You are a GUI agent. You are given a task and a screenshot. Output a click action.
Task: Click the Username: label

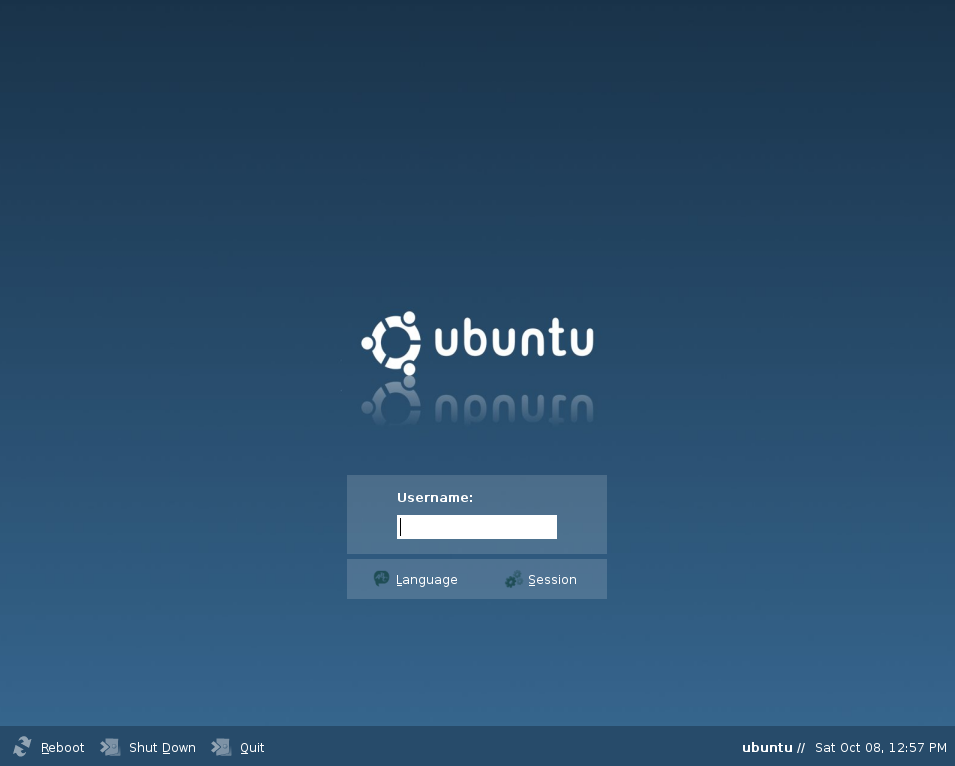435,497
